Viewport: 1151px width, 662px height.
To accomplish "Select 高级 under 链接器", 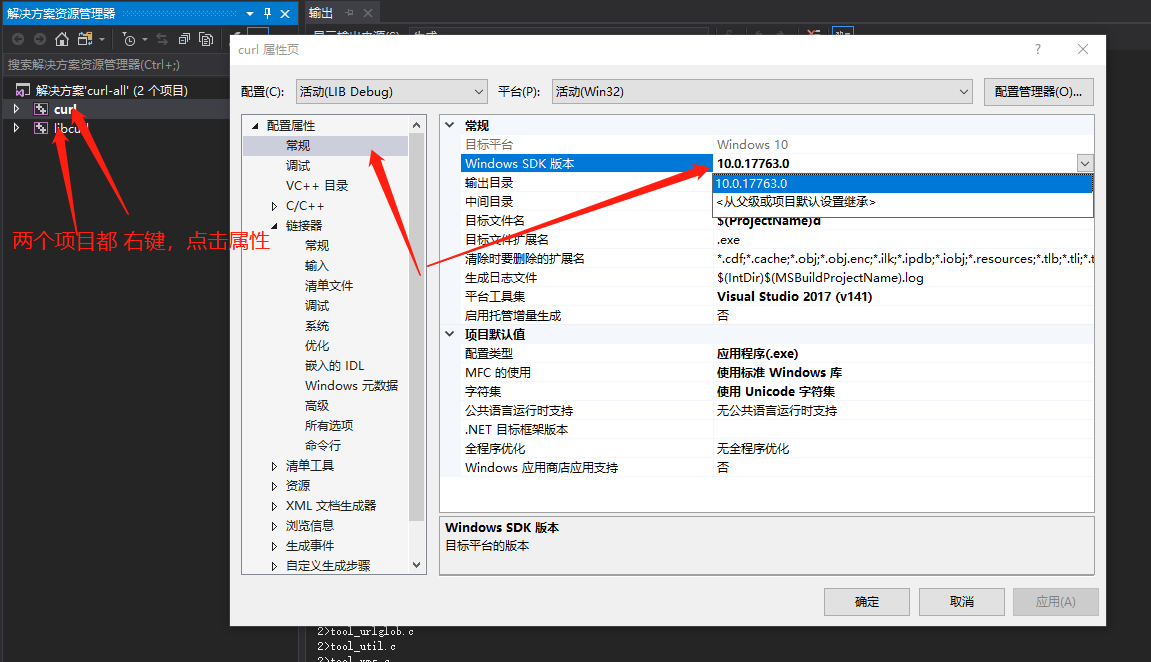I will [317, 406].
